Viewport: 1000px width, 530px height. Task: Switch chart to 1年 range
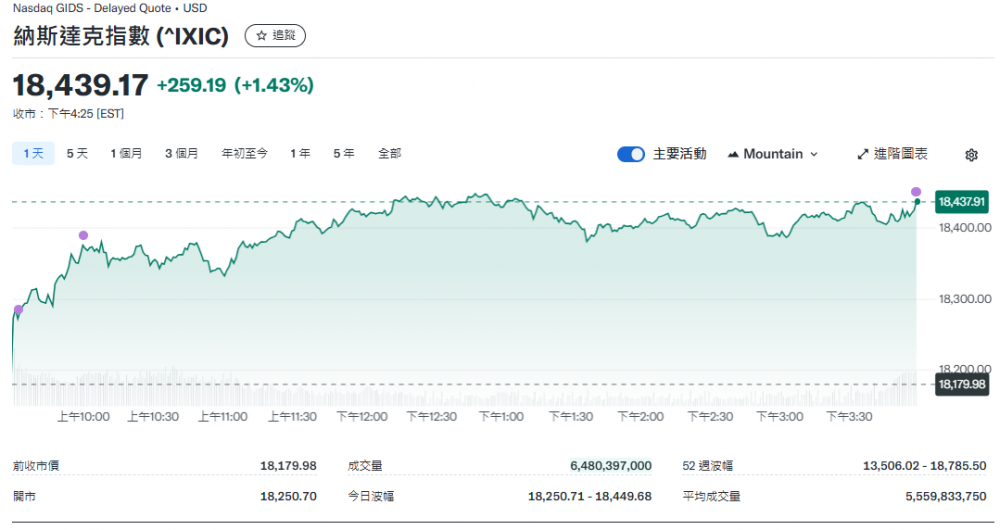coord(300,154)
